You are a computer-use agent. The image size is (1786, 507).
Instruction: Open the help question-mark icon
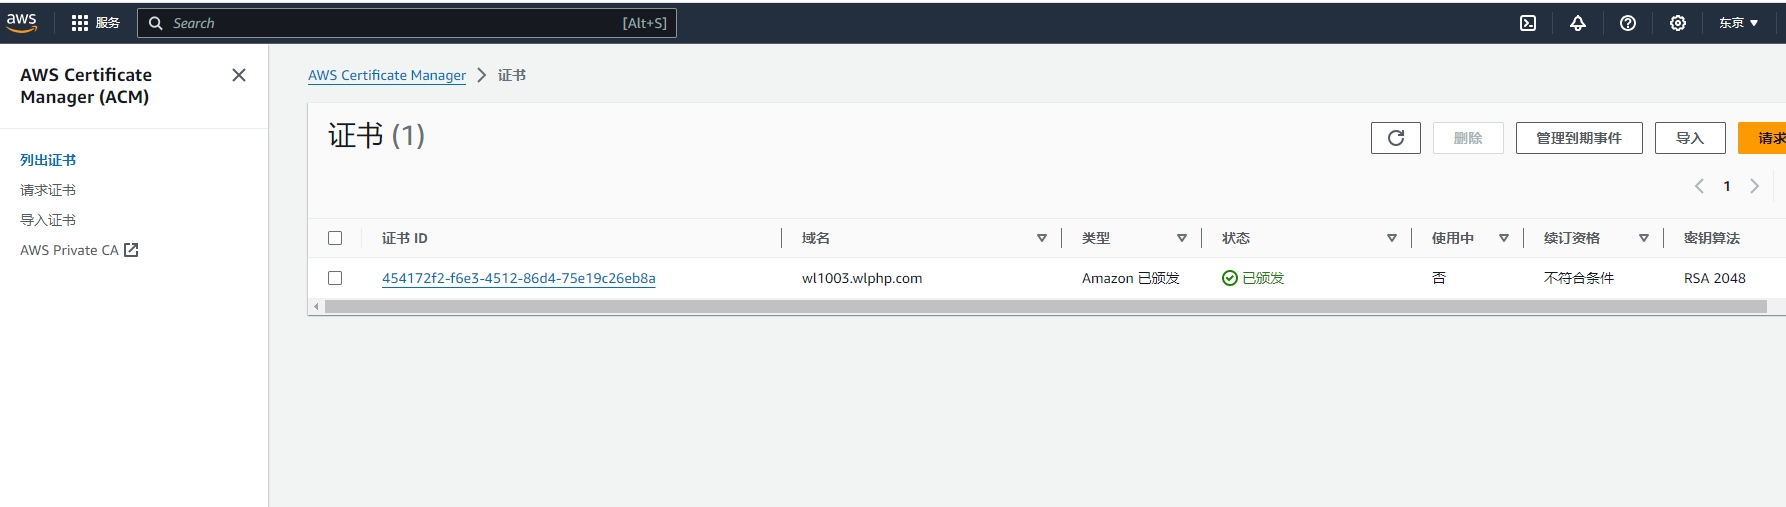click(x=1628, y=23)
